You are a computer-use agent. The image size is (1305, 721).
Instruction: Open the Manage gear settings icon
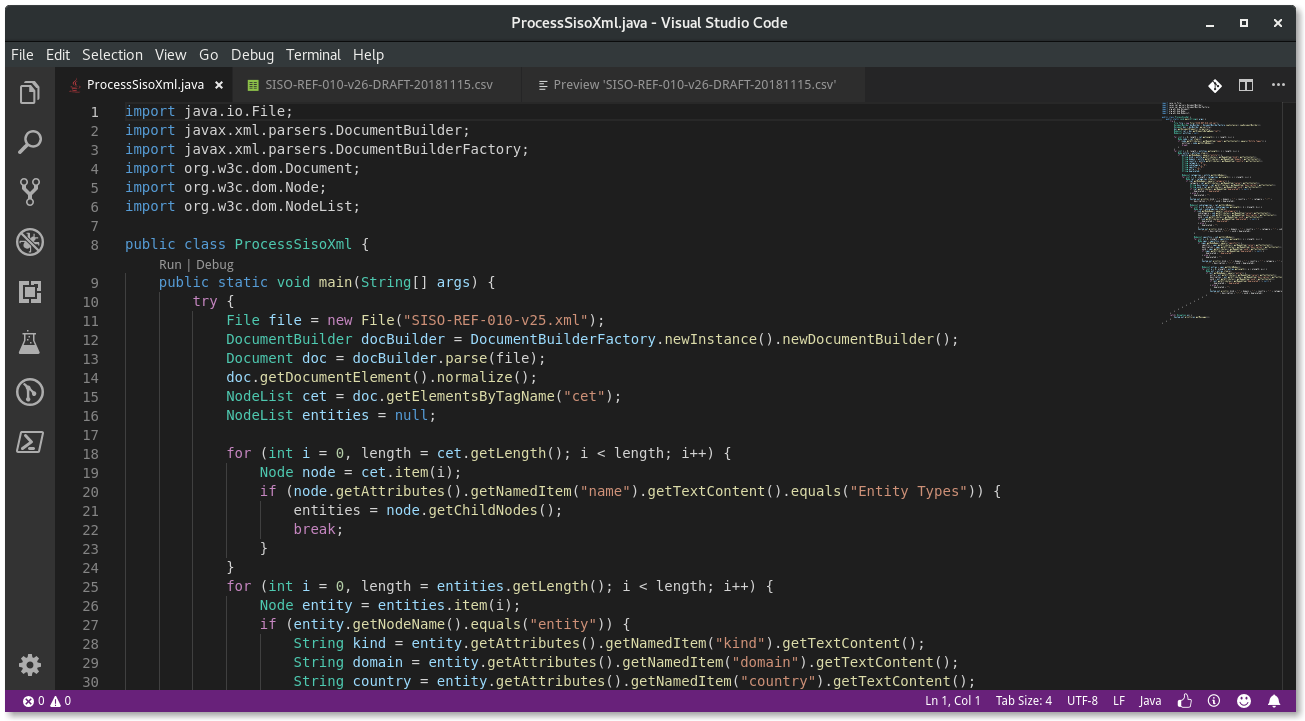tap(30, 664)
